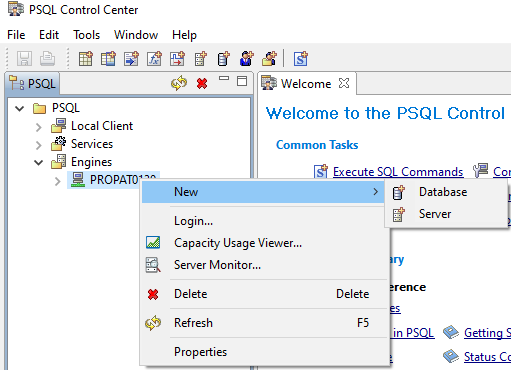Close the Welcome tab with its X
This screenshot has width=511, height=370.
344,83
